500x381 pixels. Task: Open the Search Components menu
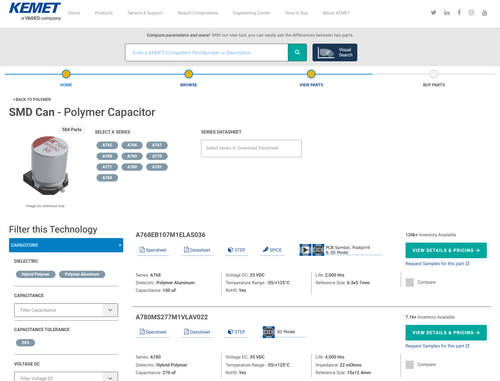coord(198,13)
